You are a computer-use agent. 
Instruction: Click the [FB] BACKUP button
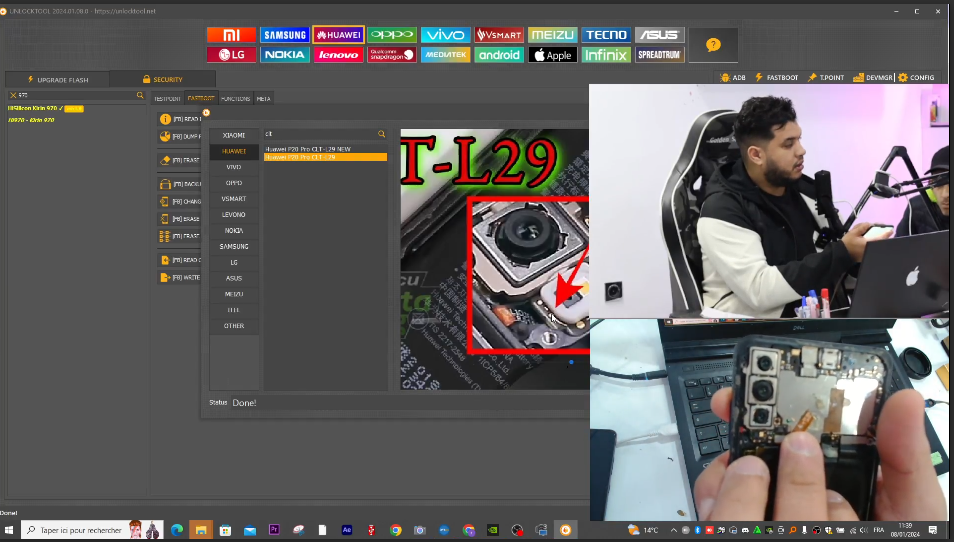coord(179,184)
